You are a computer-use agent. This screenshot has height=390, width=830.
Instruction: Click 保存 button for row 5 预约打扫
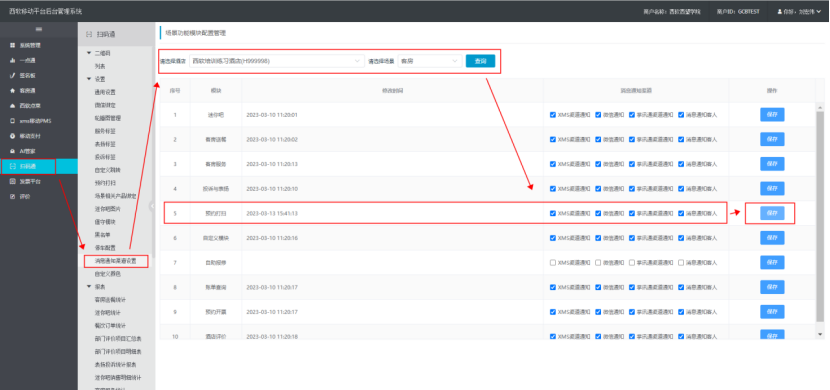[x=772, y=213]
